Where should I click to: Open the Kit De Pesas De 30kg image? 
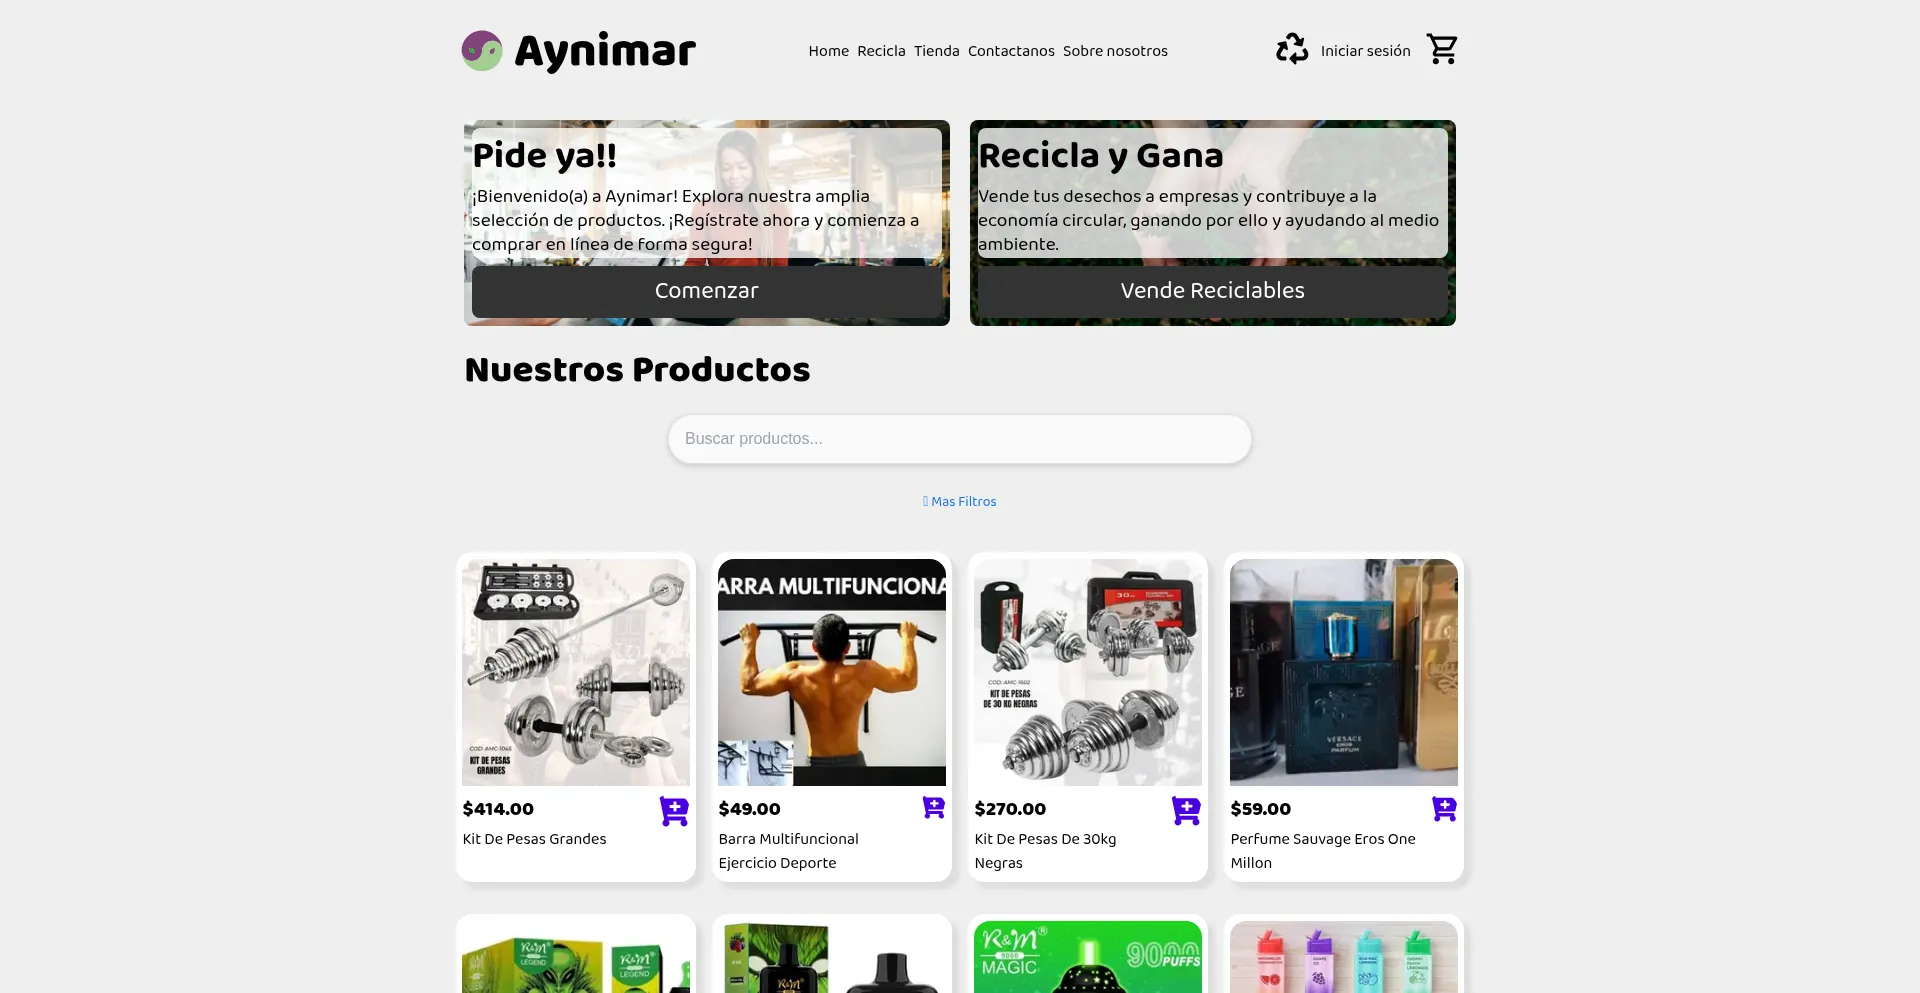click(x=1088, y=672)
